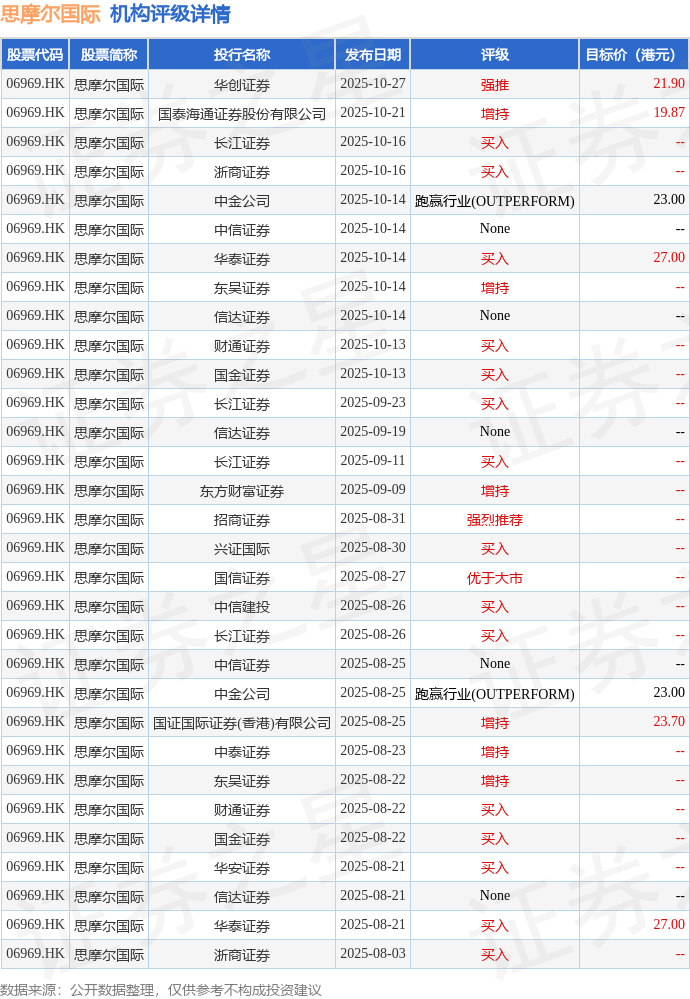Image resolution: width=690 pixels, height=999 pixels.
Task: Click target price 21.90
Action: [669, 83]
